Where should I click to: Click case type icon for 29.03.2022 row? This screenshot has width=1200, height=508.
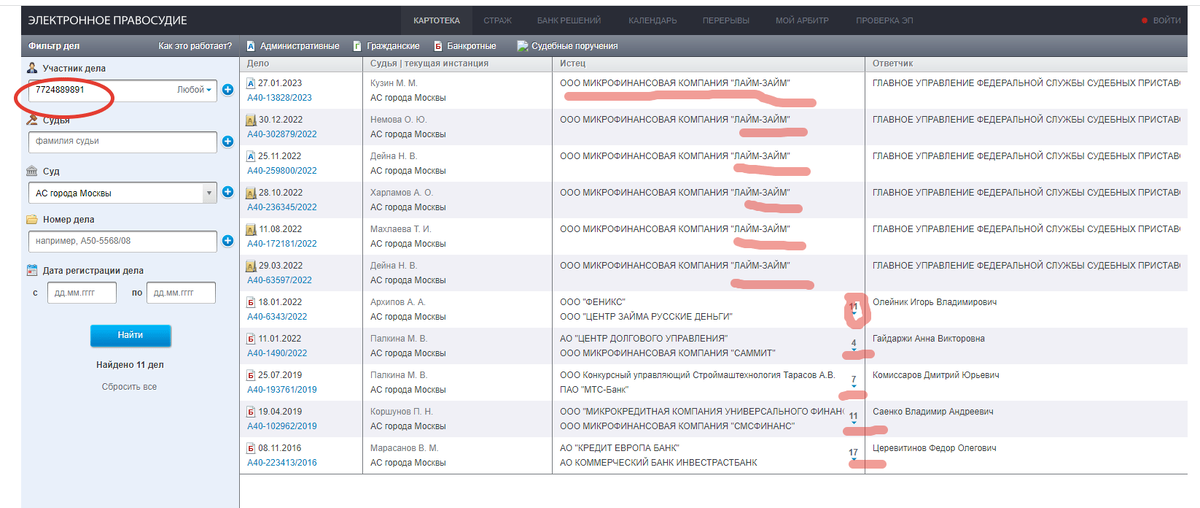251,265
